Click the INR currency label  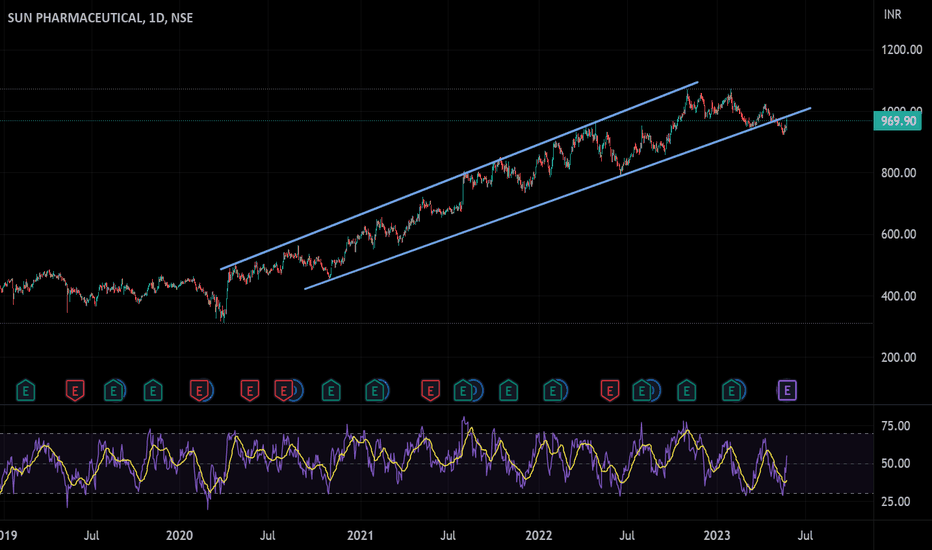coord(892,14)
